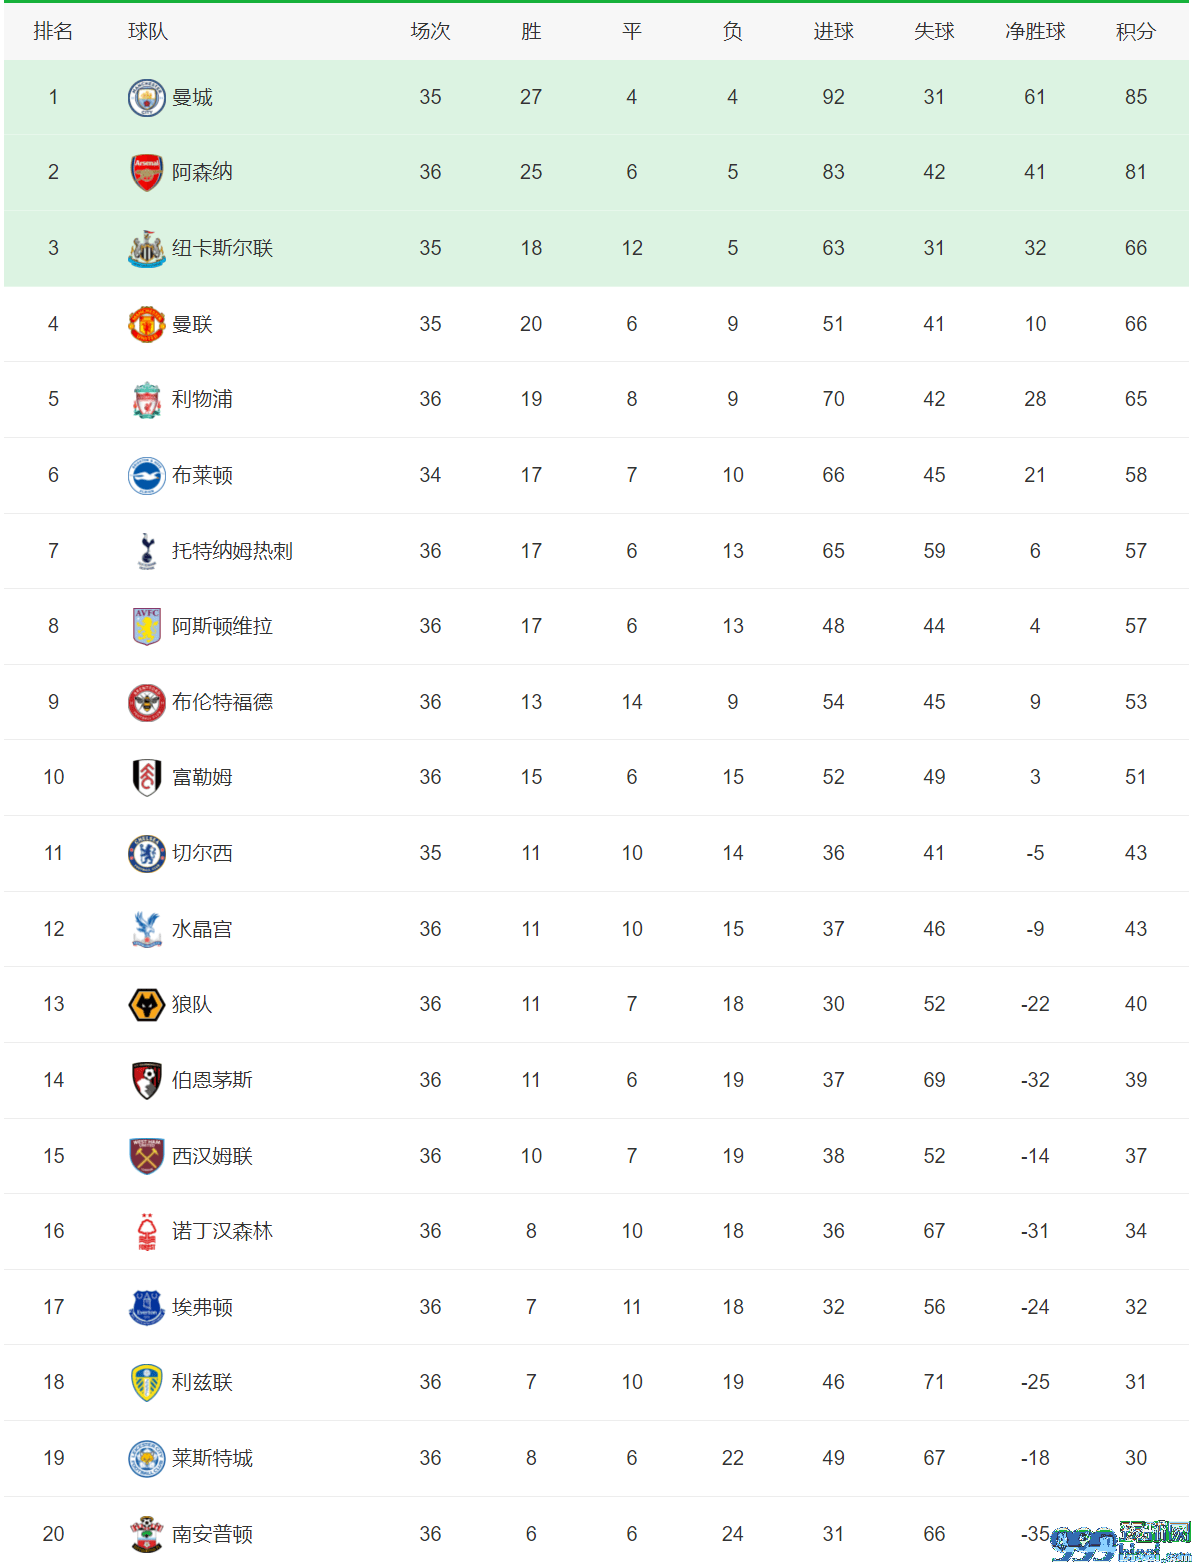1192x1563 pixels.
Task: Click the Newcastle United crest icon
Action: tap(147, 249)
